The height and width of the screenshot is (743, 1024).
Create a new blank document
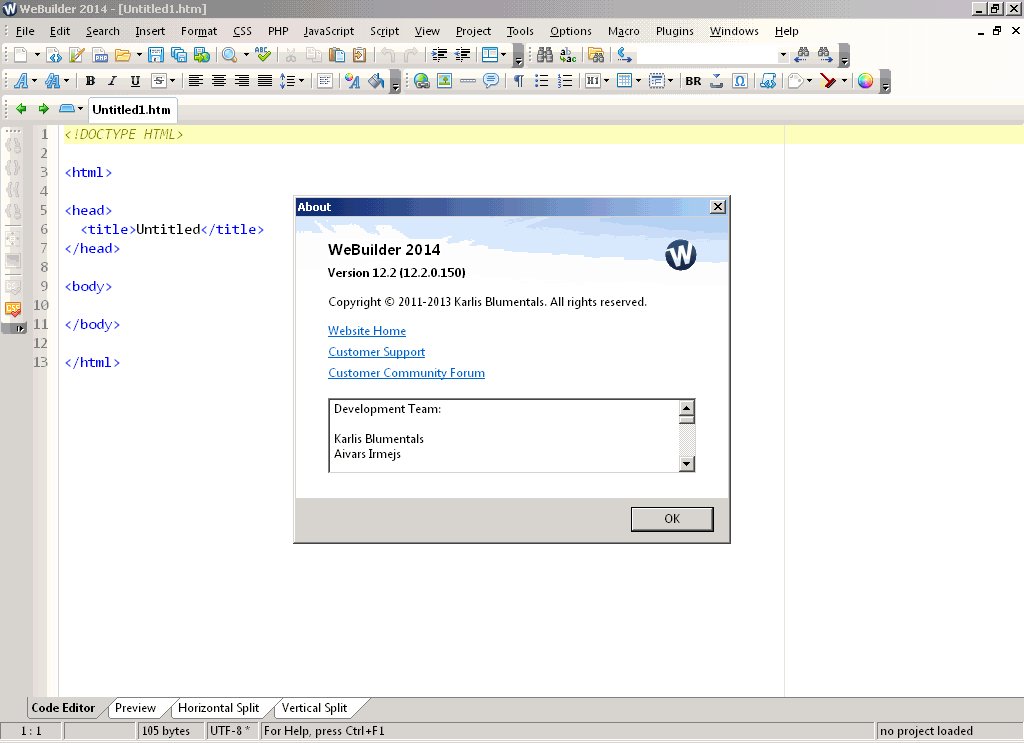(20, 55)
